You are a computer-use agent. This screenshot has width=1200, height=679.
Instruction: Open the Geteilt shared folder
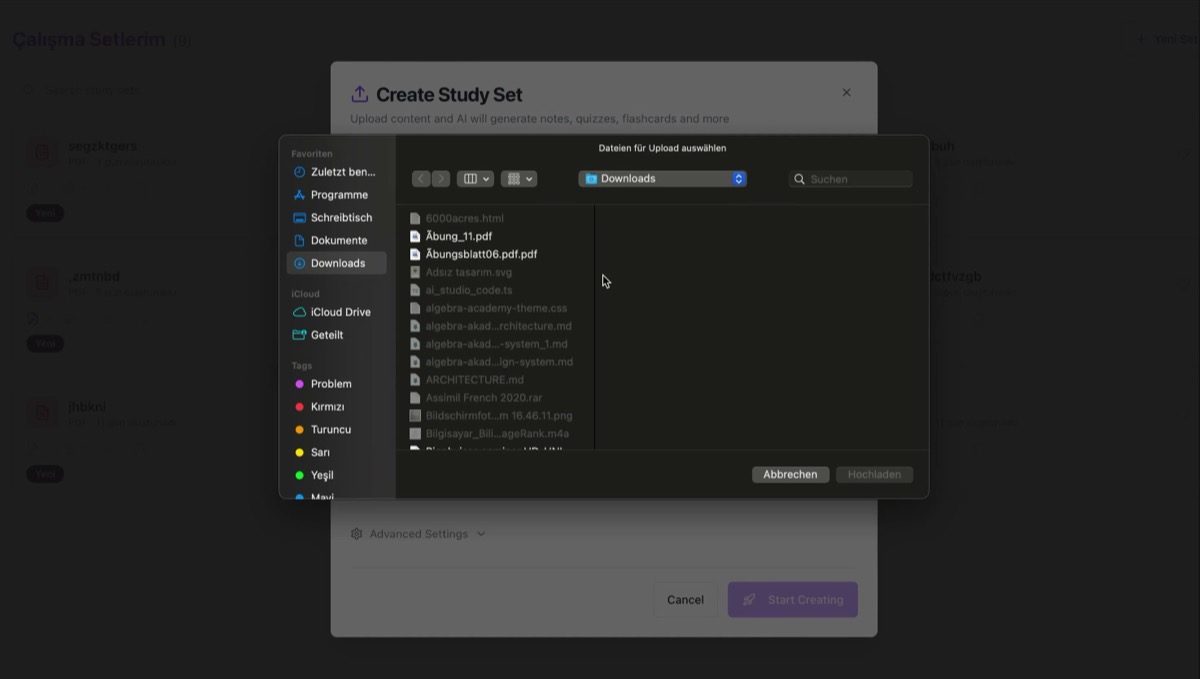(x=326, y=335)
